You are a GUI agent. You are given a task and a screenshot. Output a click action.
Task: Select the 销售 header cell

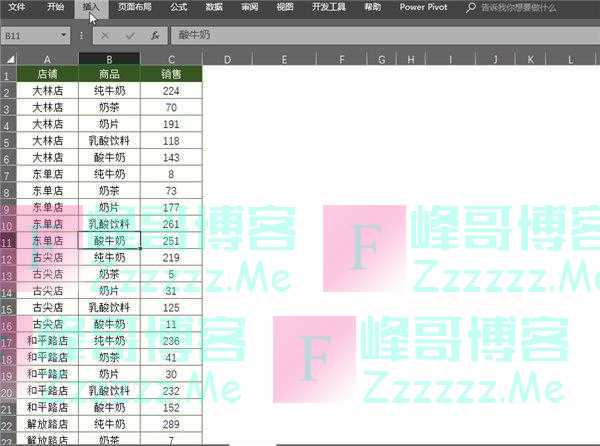[171, 74]
